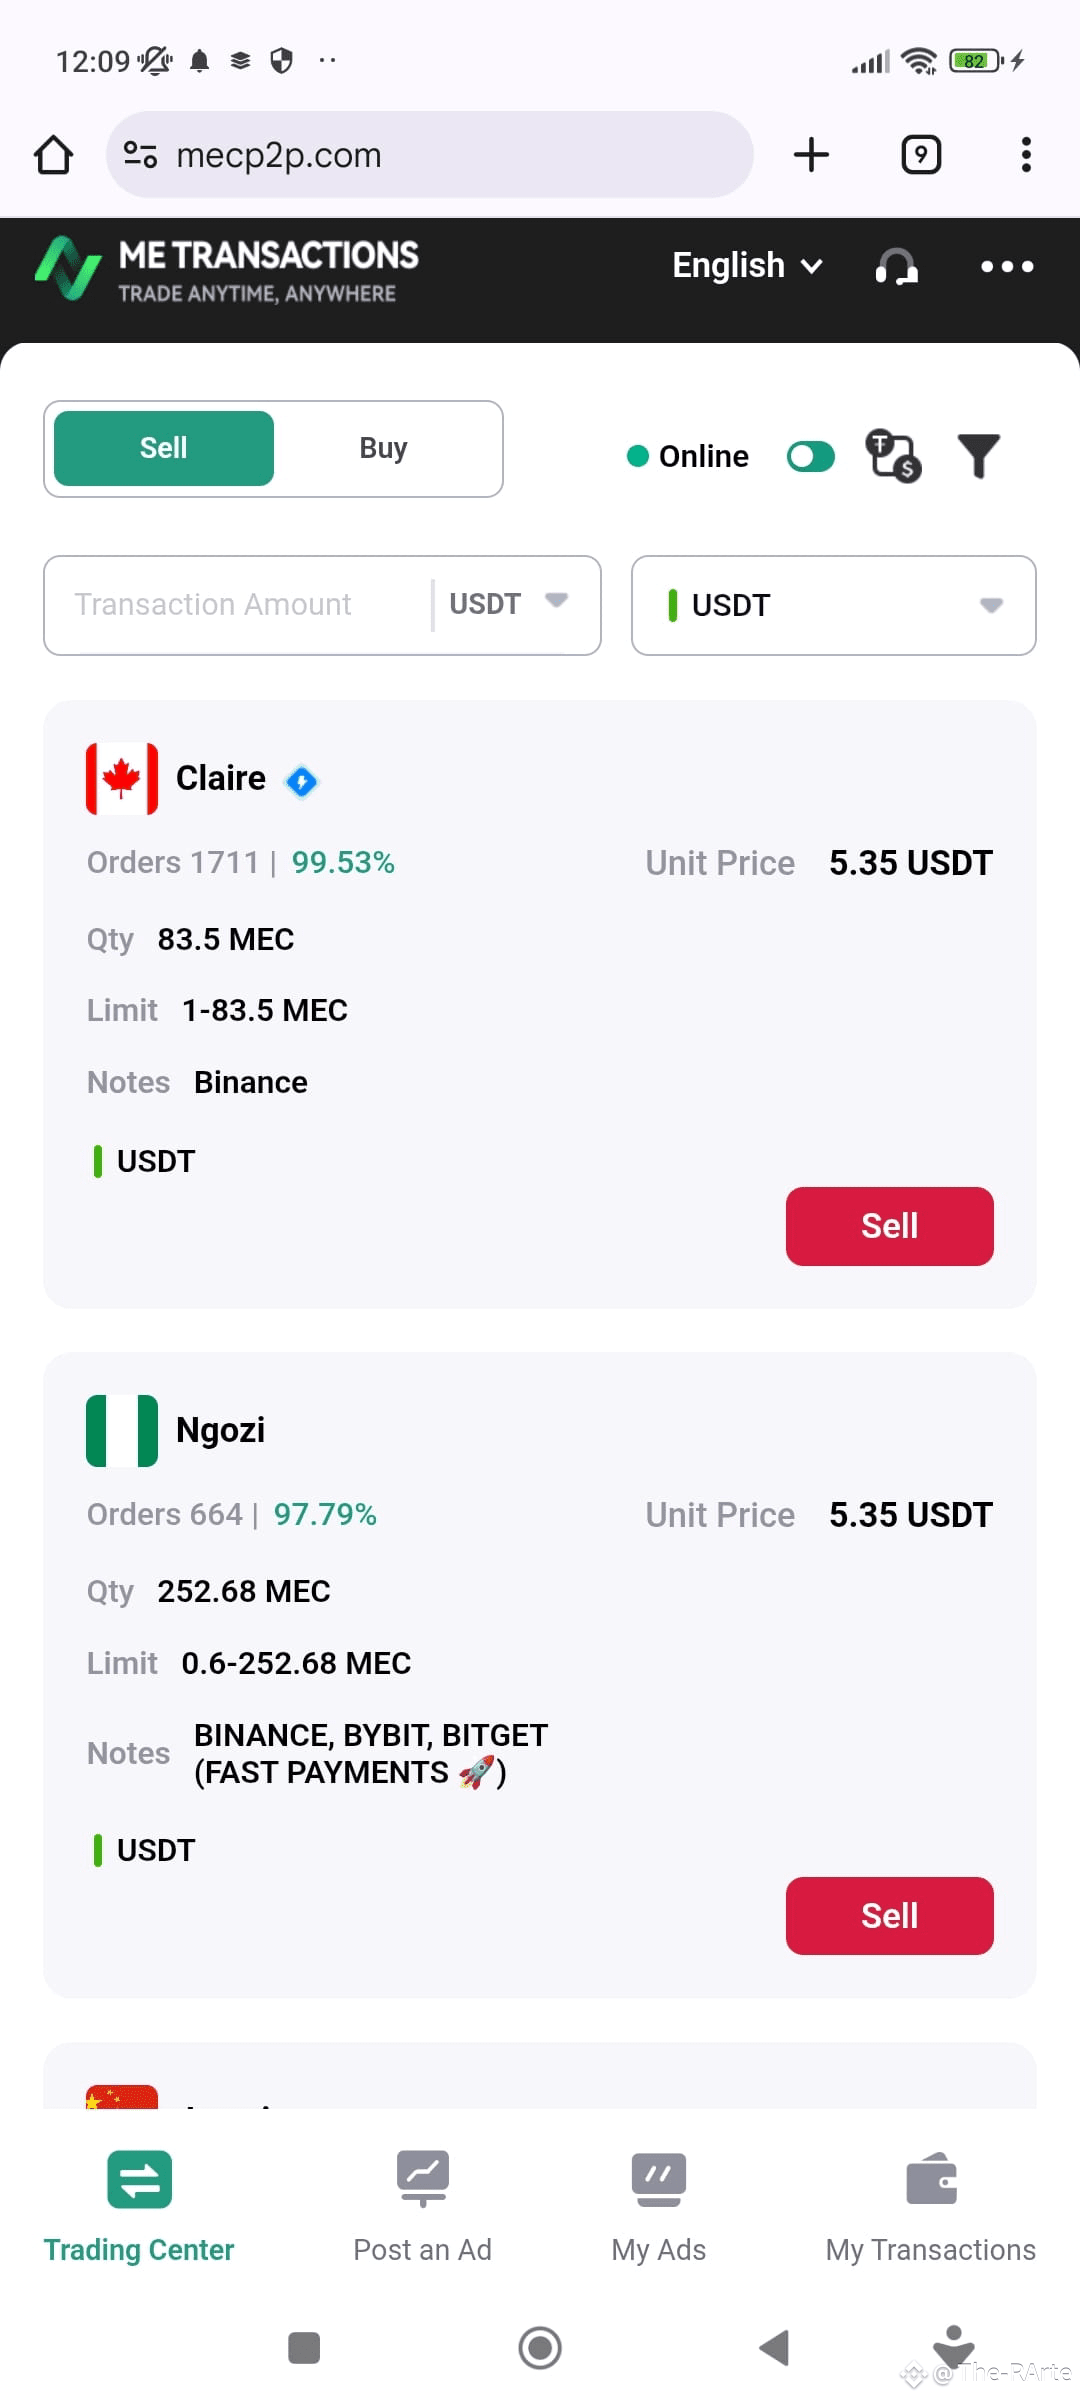Open the filter funnel icon
The height and width of the screenshot is (2400, 1080).
(x=979, y=456)
